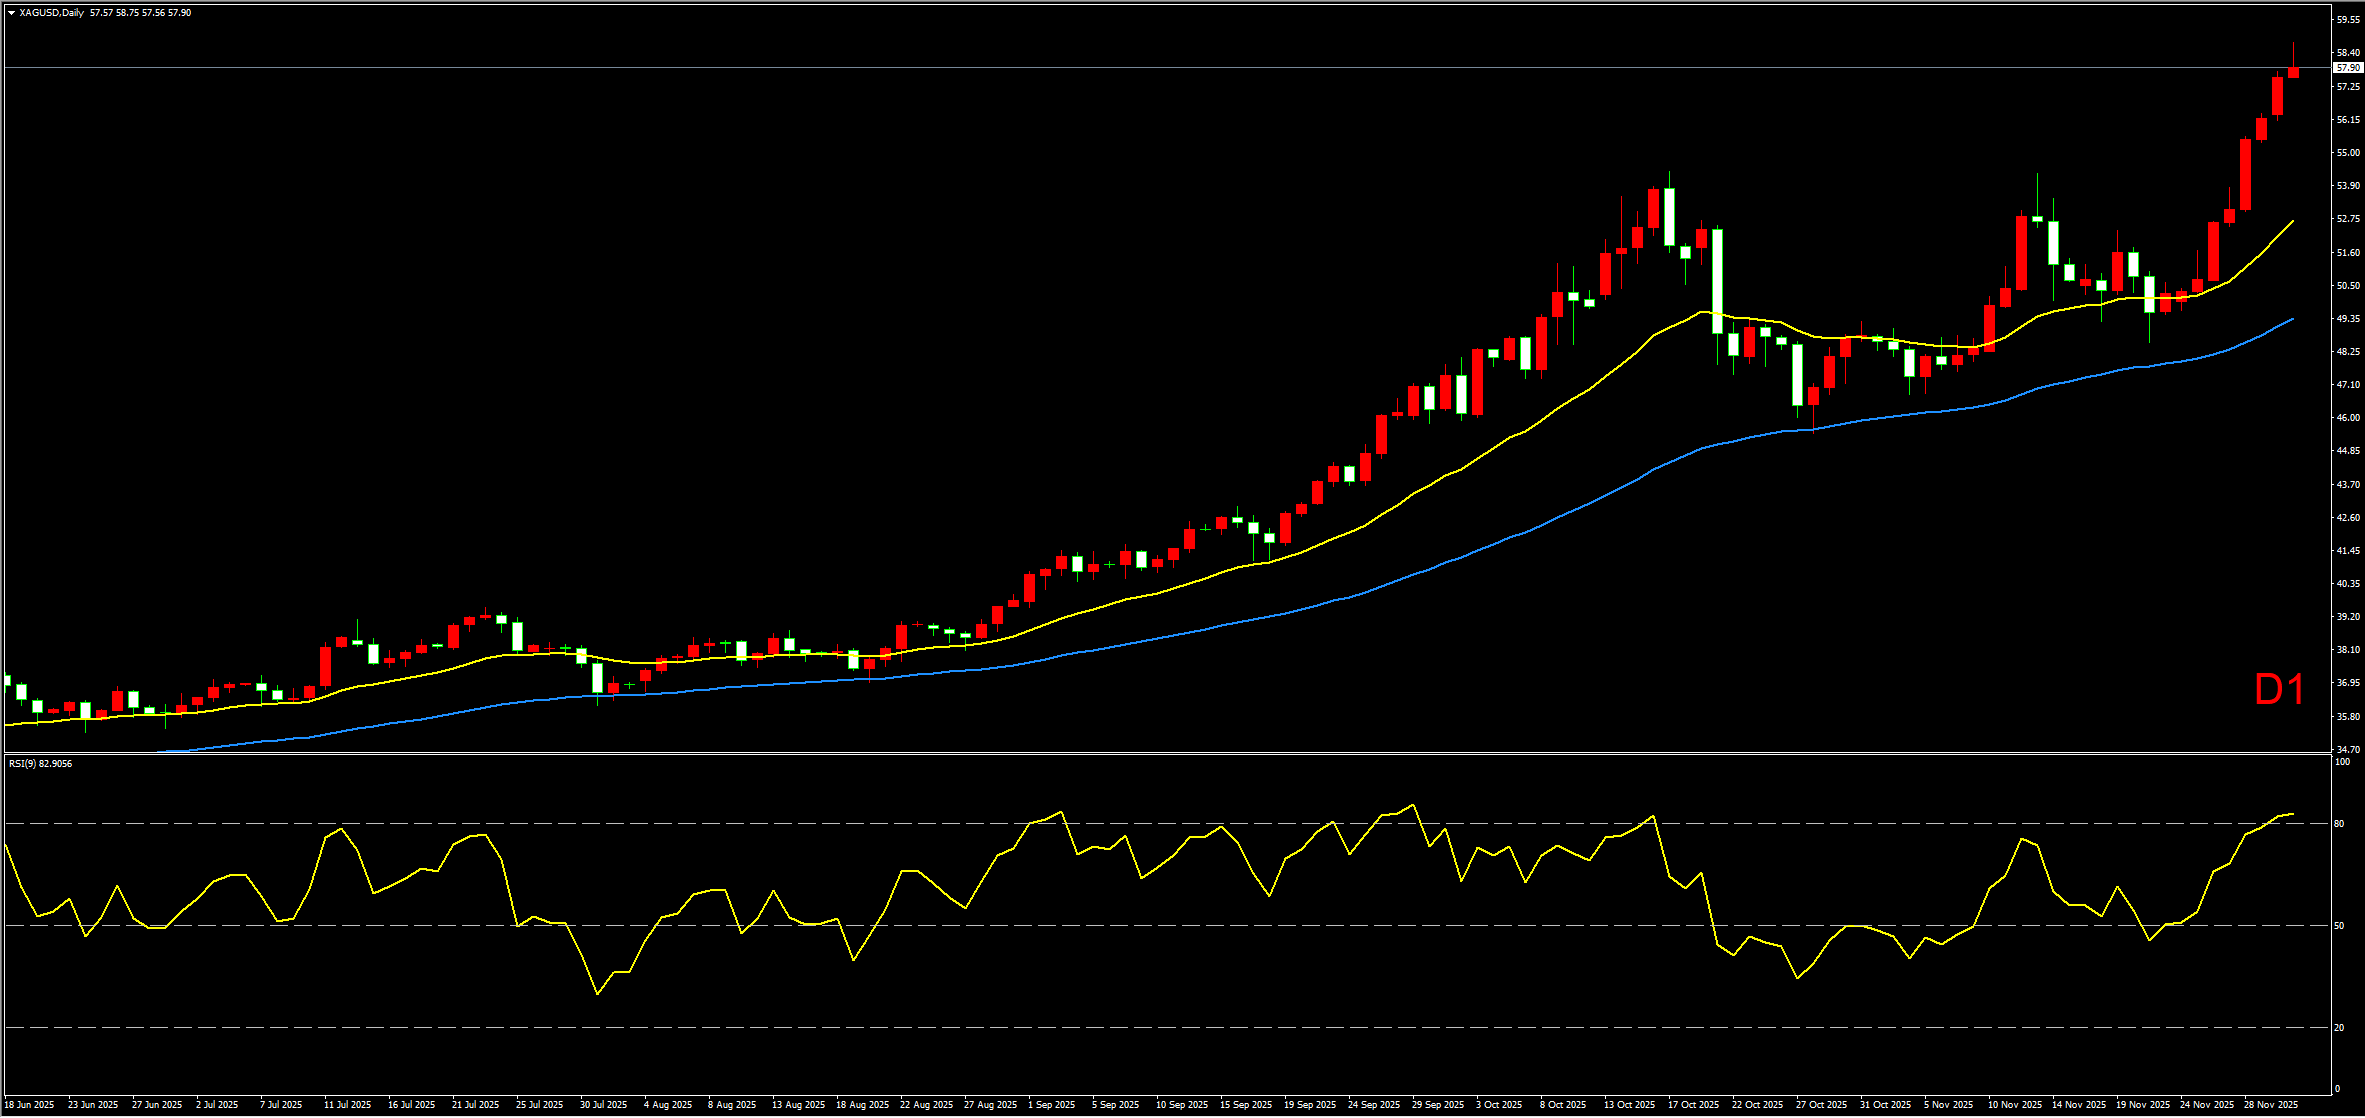Open the dropdown arrow beside XAGUSD,Daily
The image size is (2365, 1118).
click(11, 13)
